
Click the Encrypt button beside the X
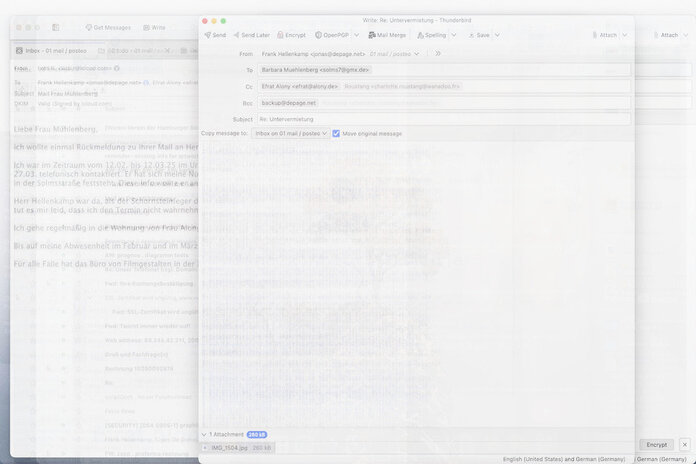656,444
